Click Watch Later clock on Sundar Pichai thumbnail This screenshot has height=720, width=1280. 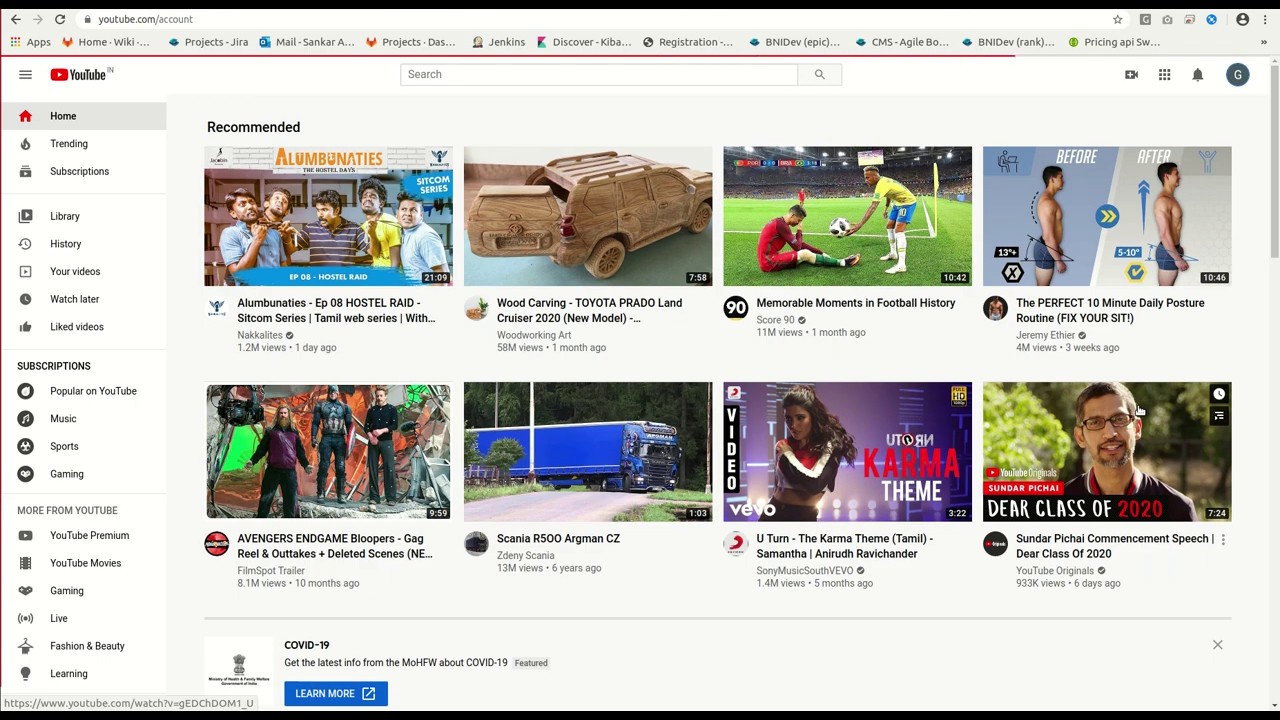pos(1218,394)
